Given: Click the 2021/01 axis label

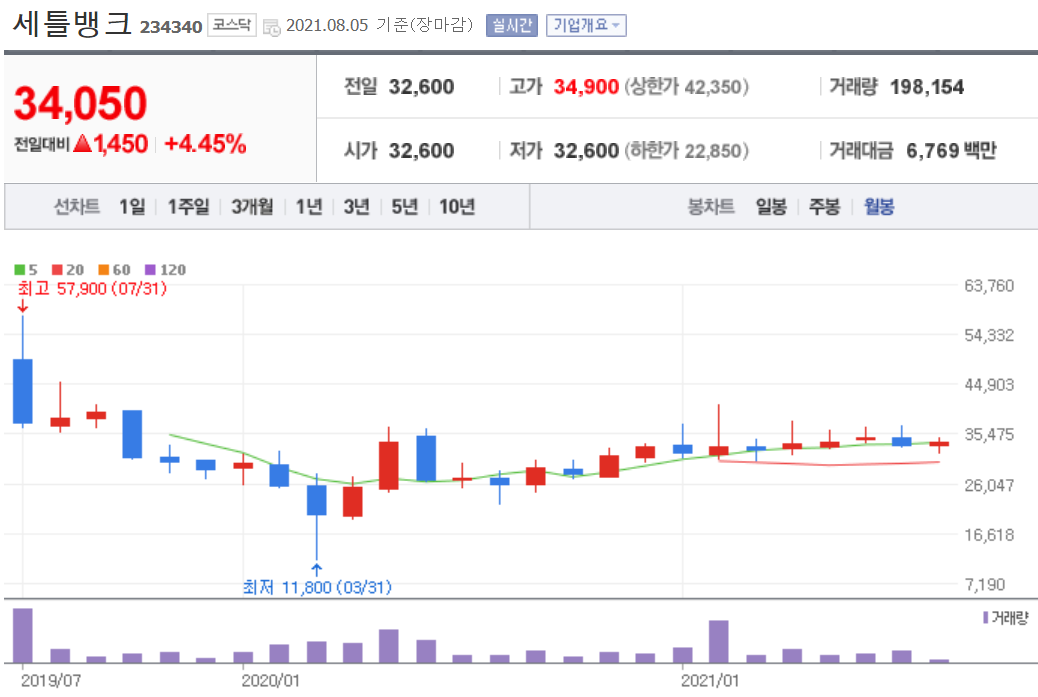Looking at the screenshot, I should click(710, 680).
